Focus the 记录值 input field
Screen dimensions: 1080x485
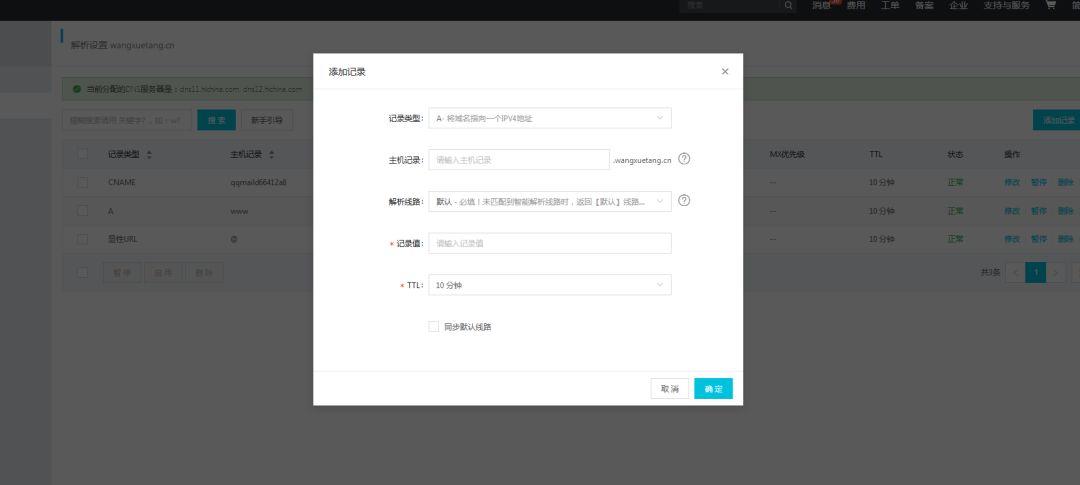550,243
